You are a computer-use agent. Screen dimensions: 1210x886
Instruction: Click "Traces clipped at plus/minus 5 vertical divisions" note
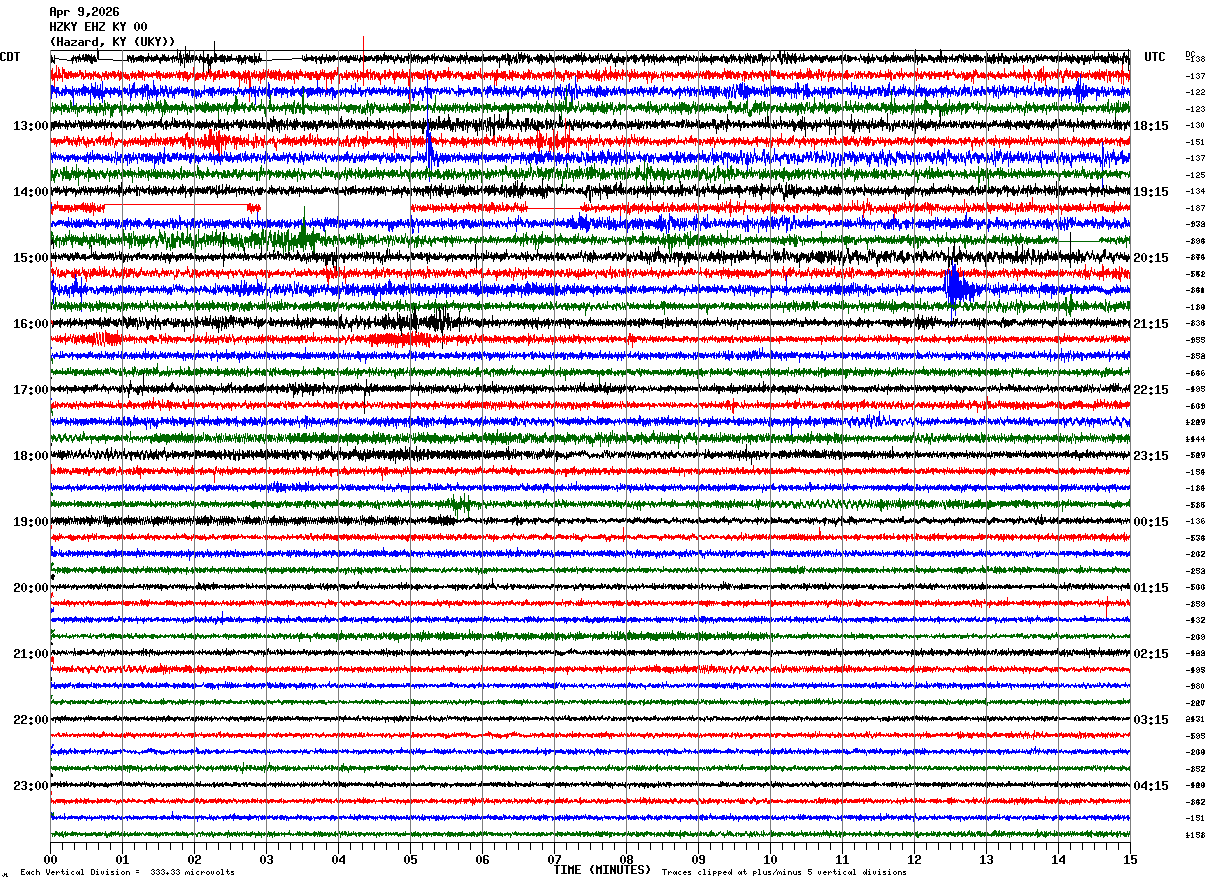click(784, 872)
